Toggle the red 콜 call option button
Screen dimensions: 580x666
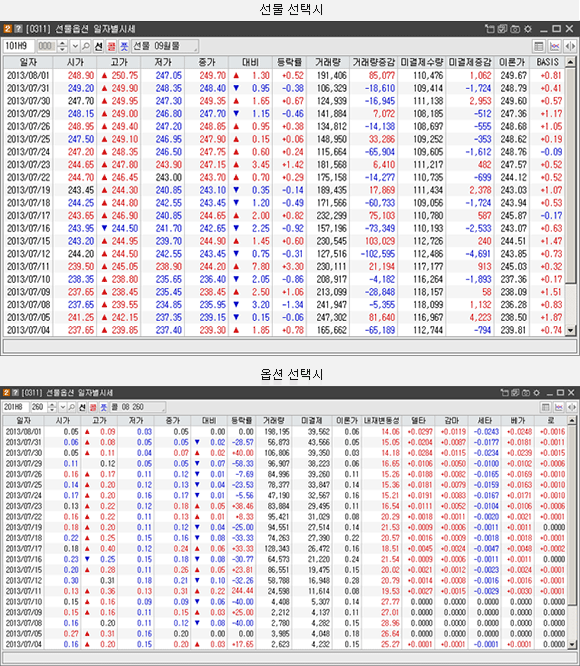click(111, 46)
